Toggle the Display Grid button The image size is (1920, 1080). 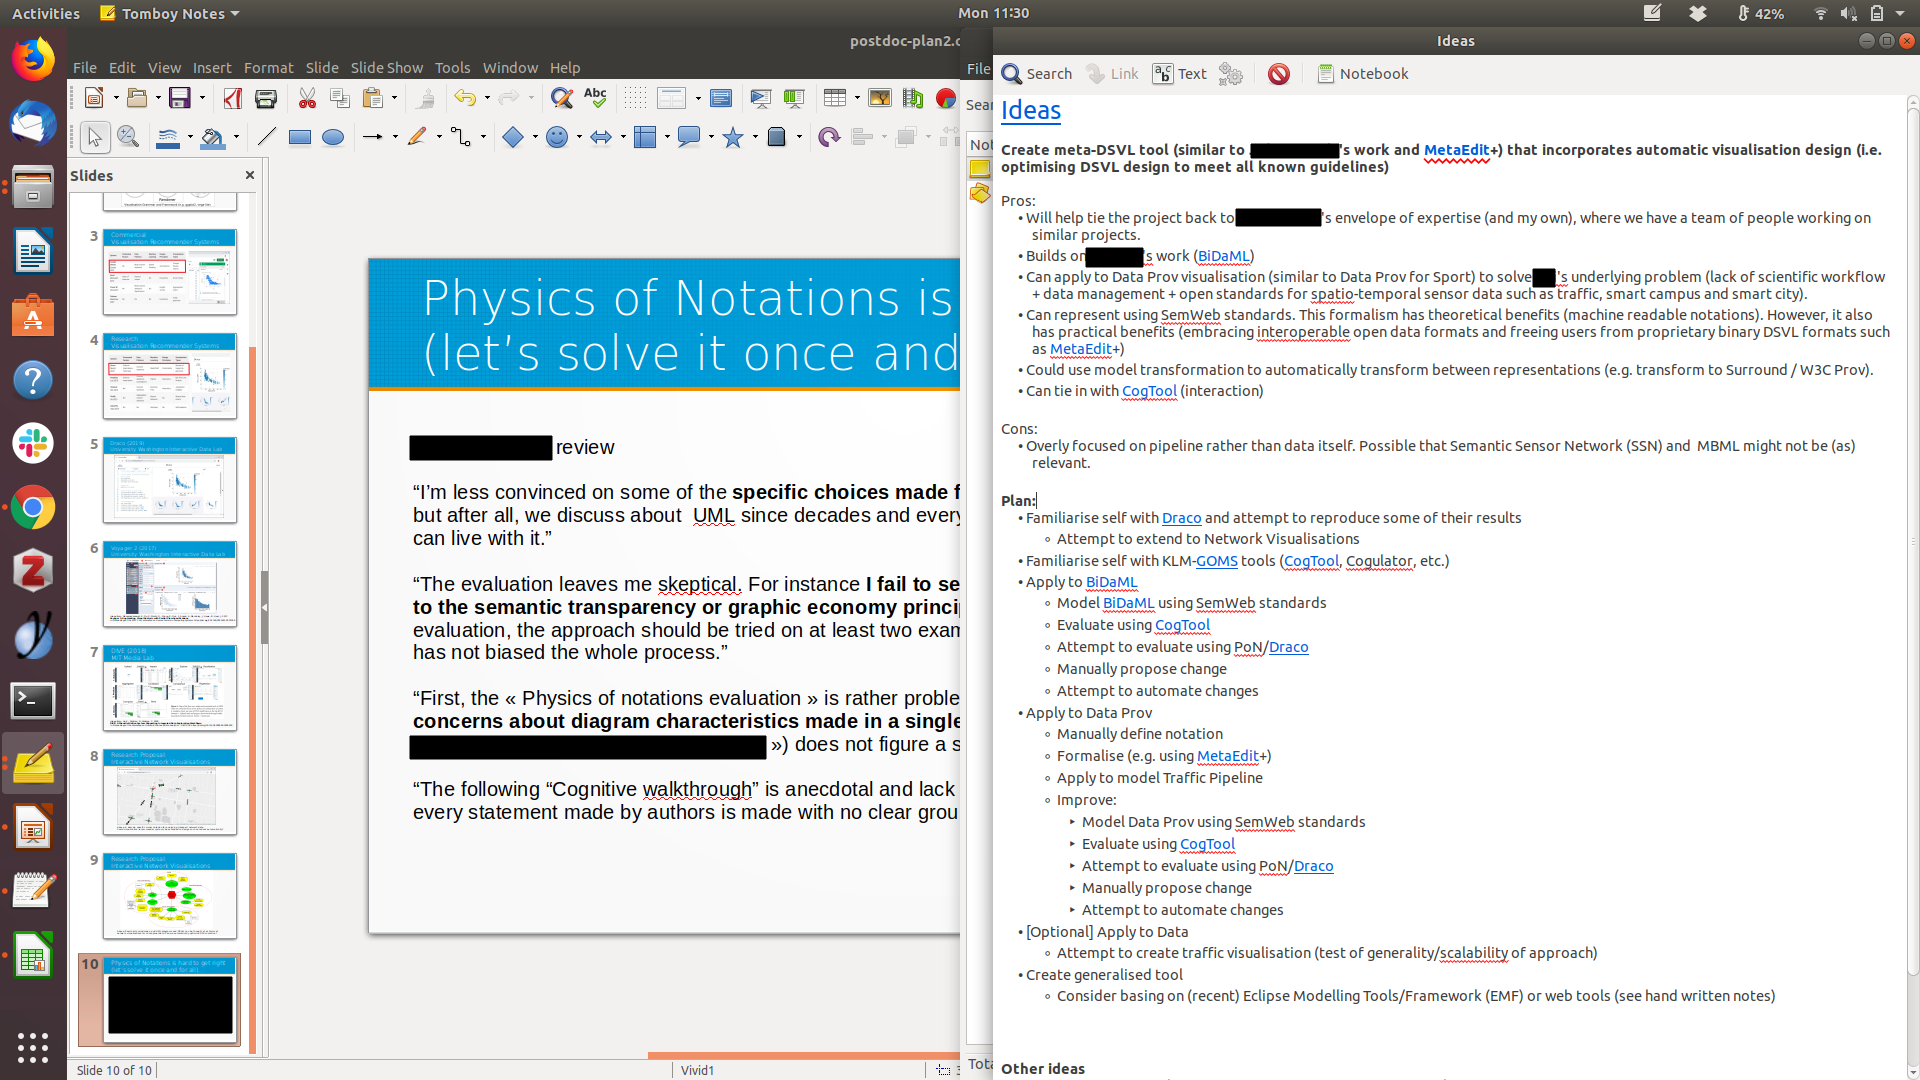634,98
